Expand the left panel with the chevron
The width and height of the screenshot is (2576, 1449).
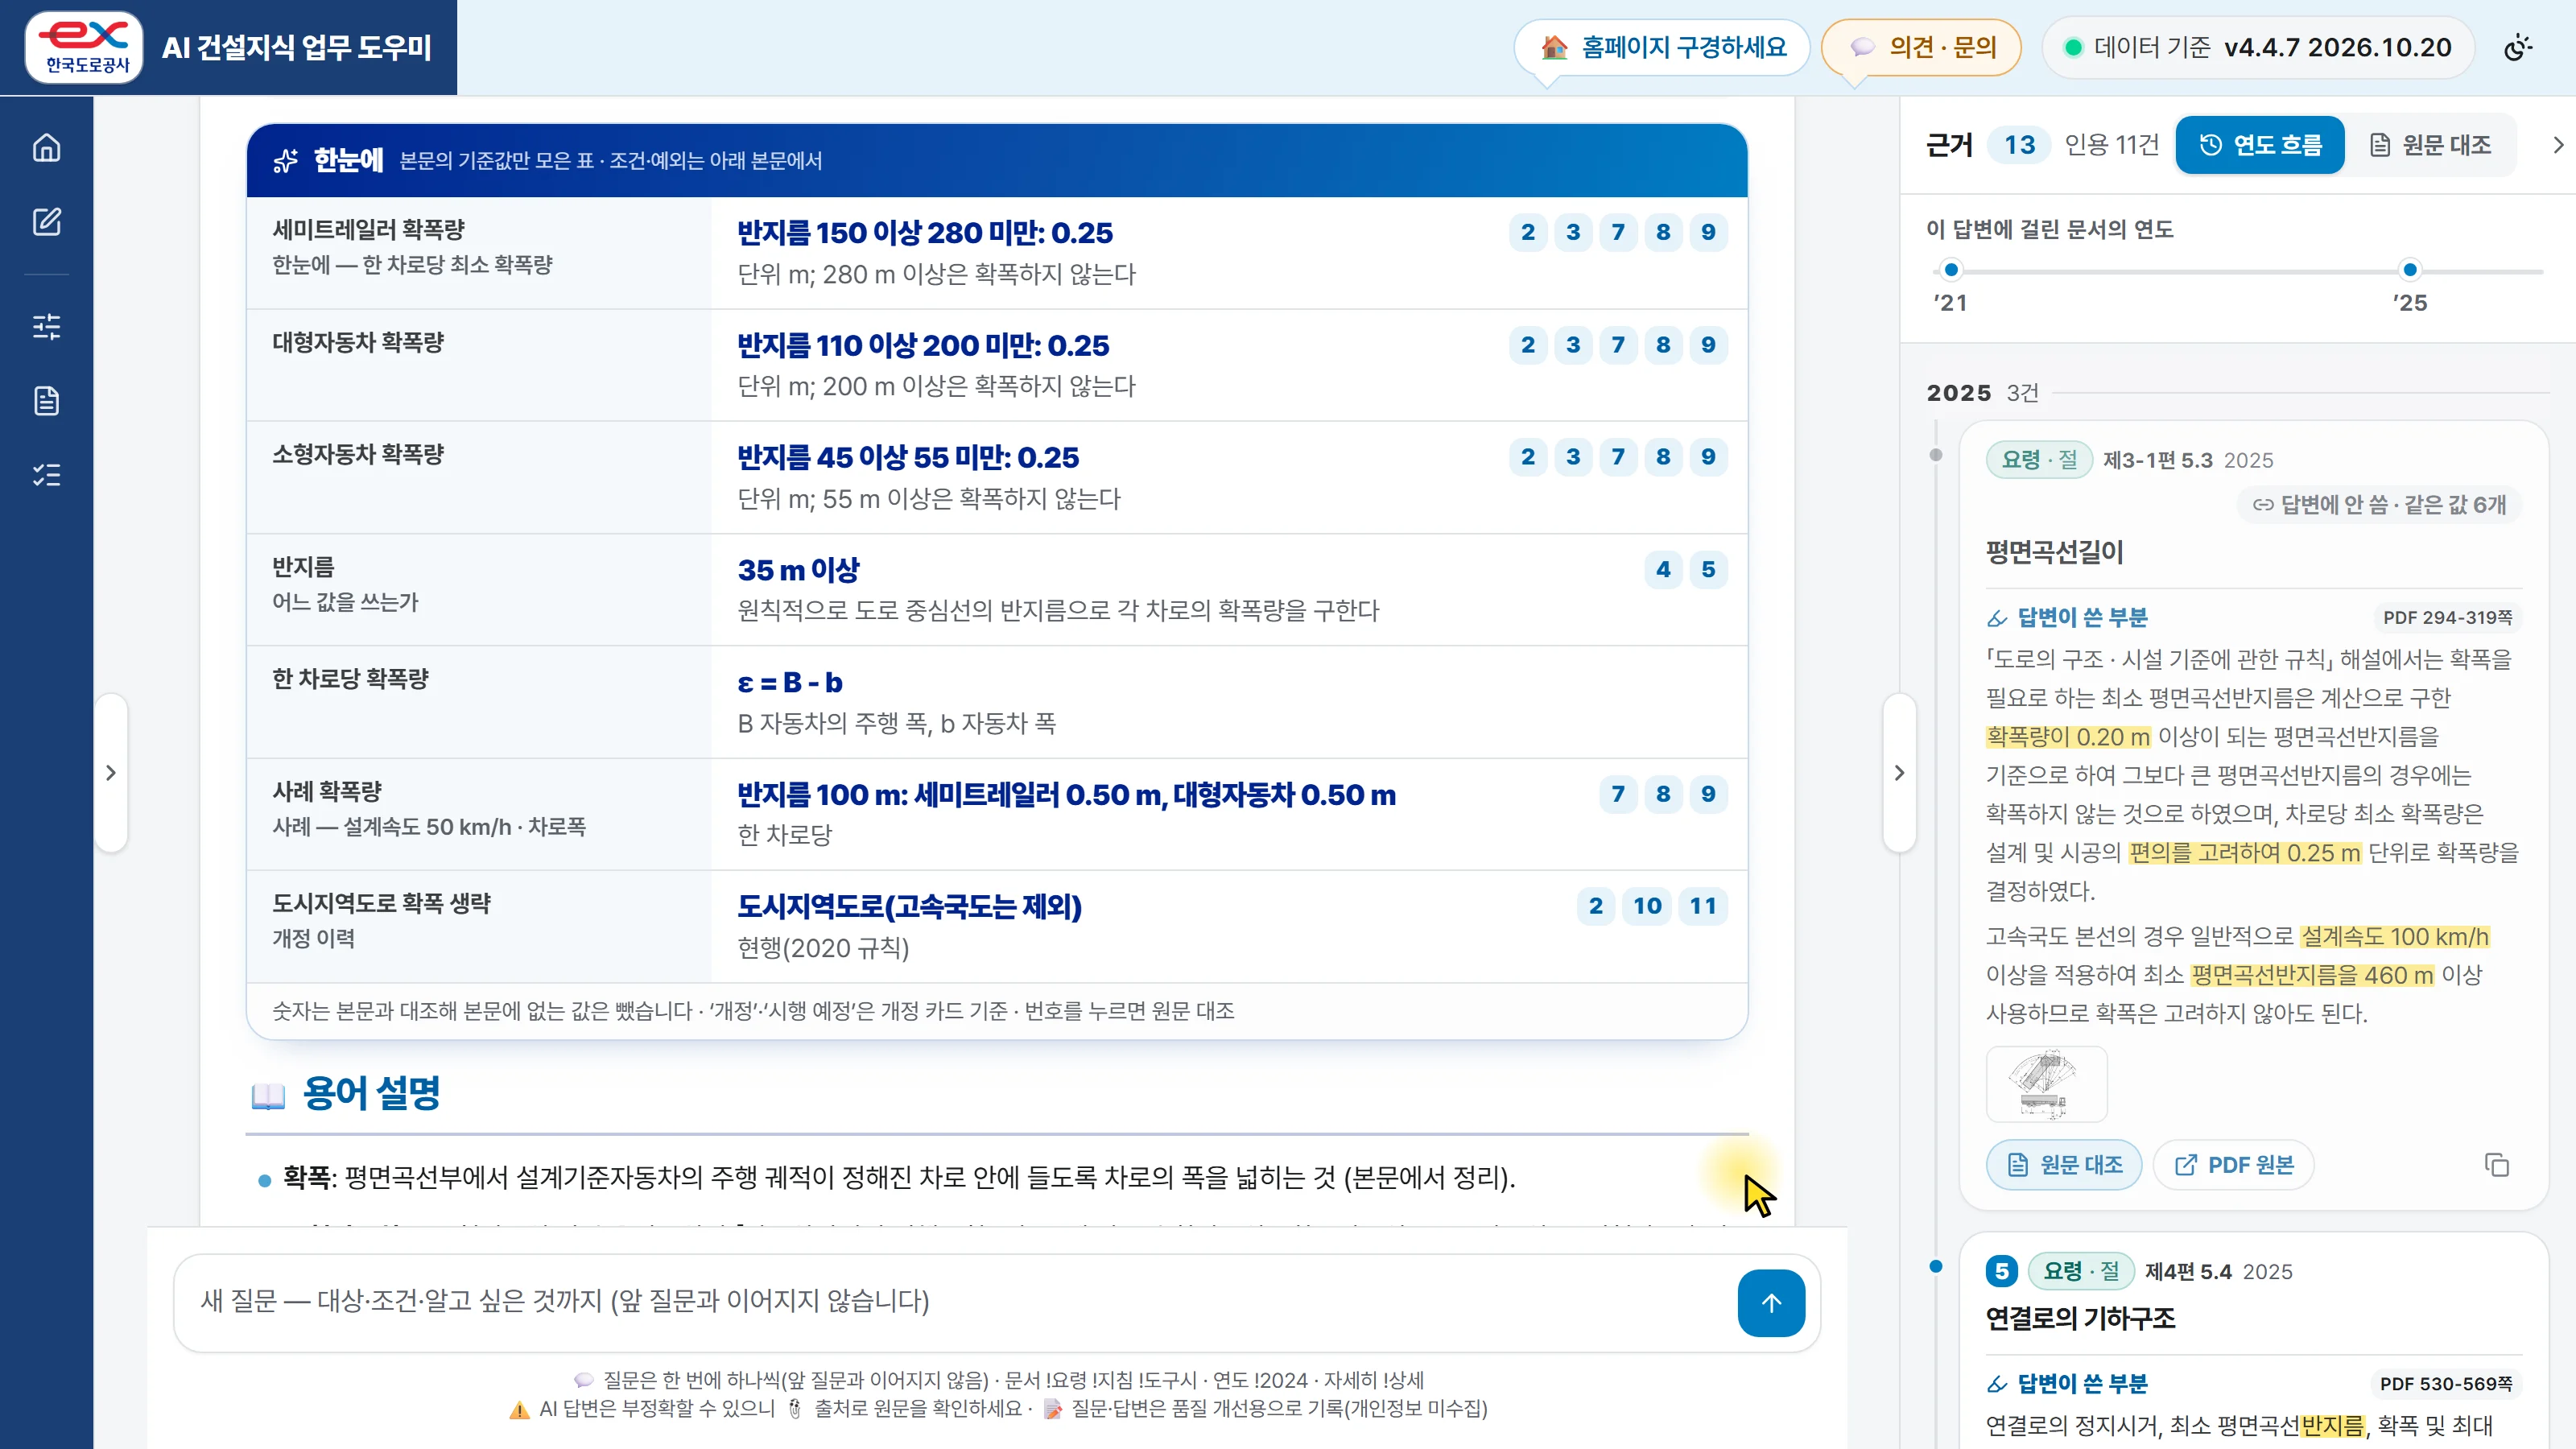click(x=111, y=772)
